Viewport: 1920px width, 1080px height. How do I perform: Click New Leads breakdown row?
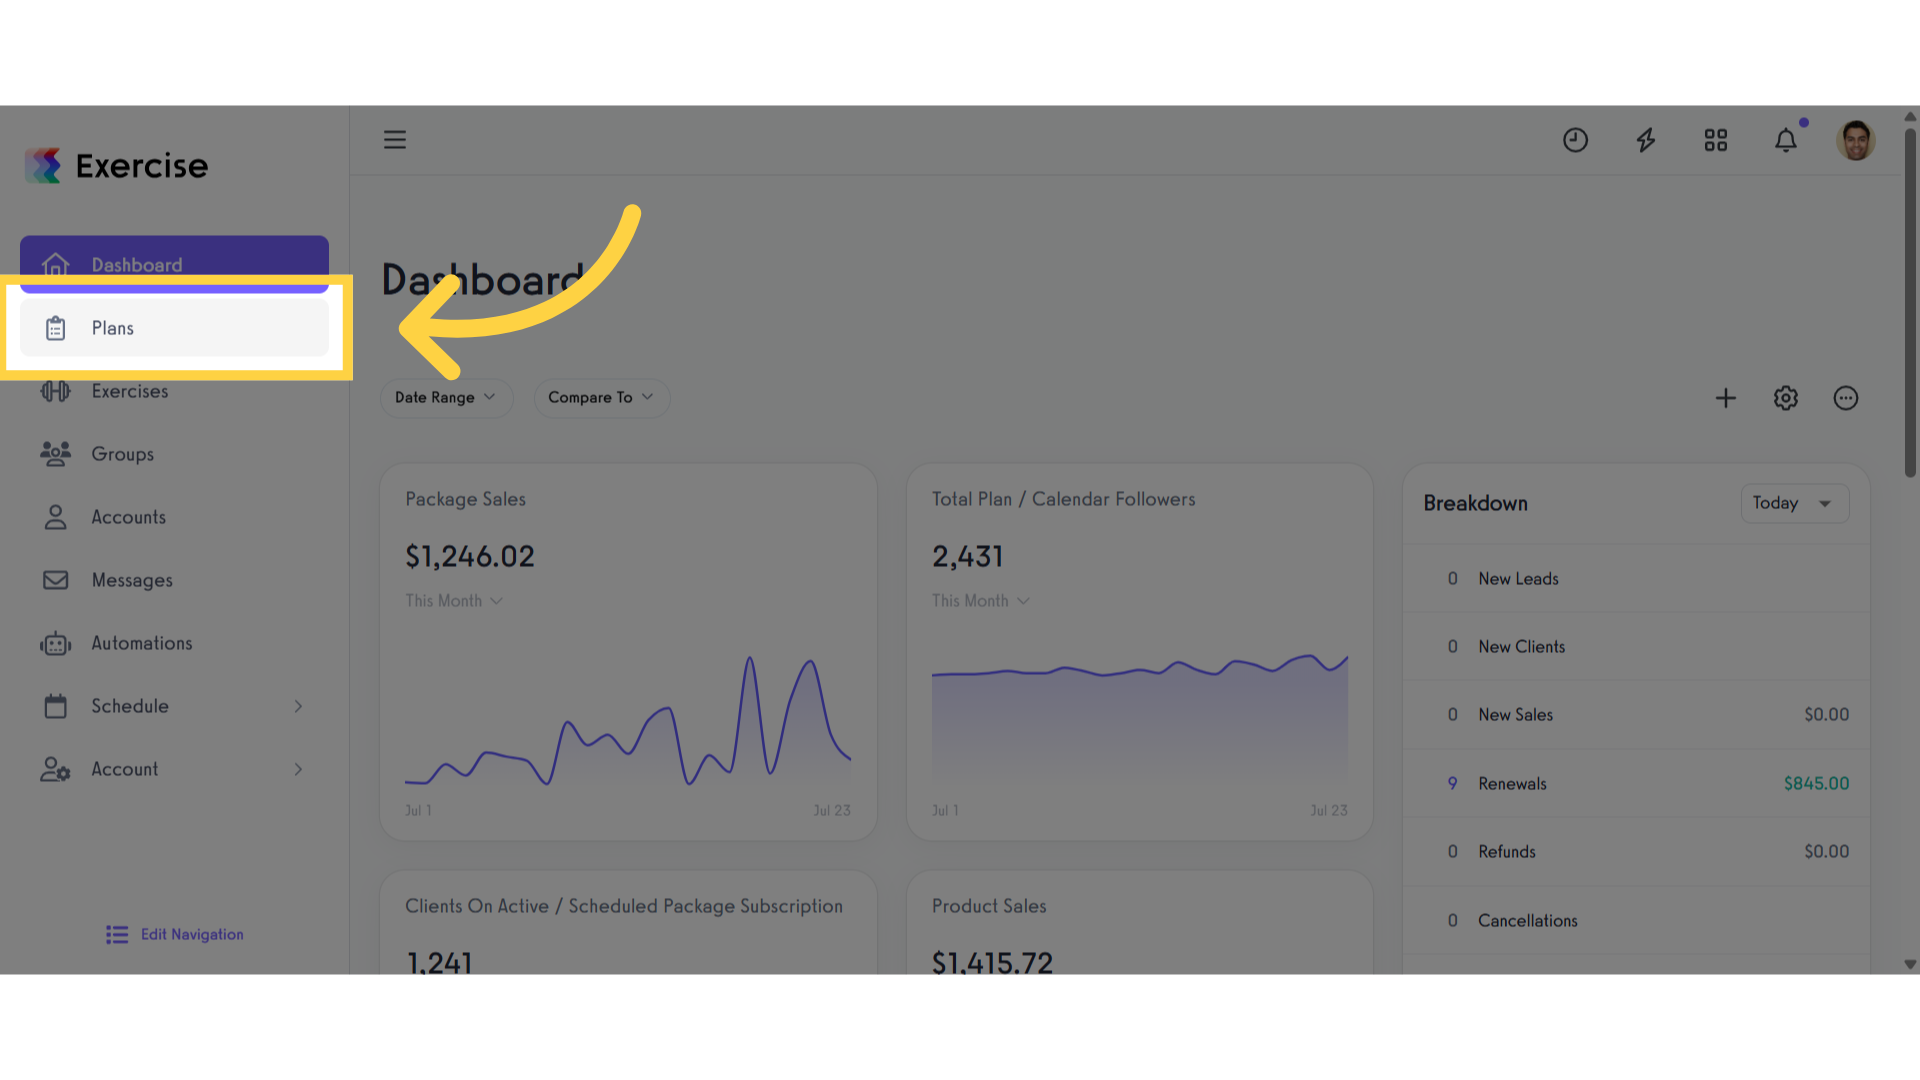point(1636,579)
